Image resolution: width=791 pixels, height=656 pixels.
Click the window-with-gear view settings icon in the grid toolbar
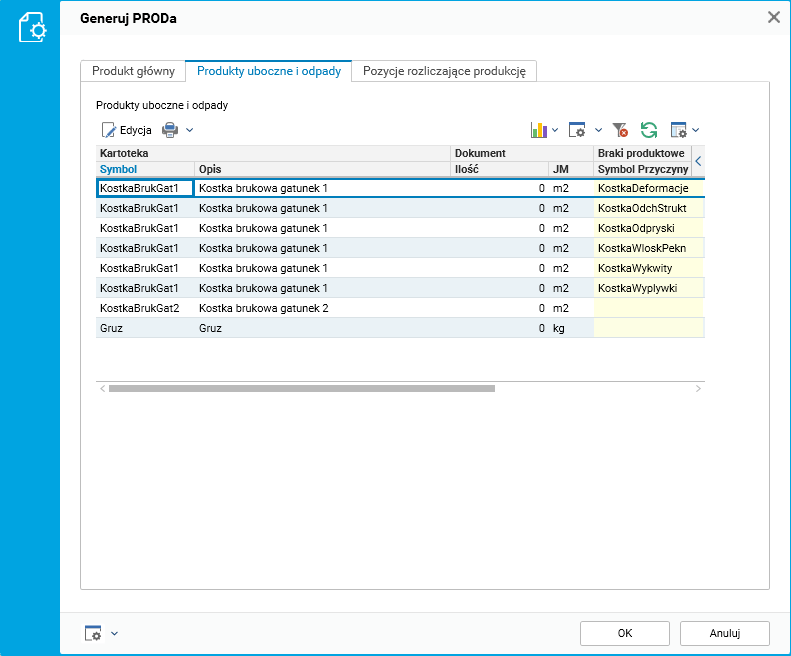(x=577, y=130)
